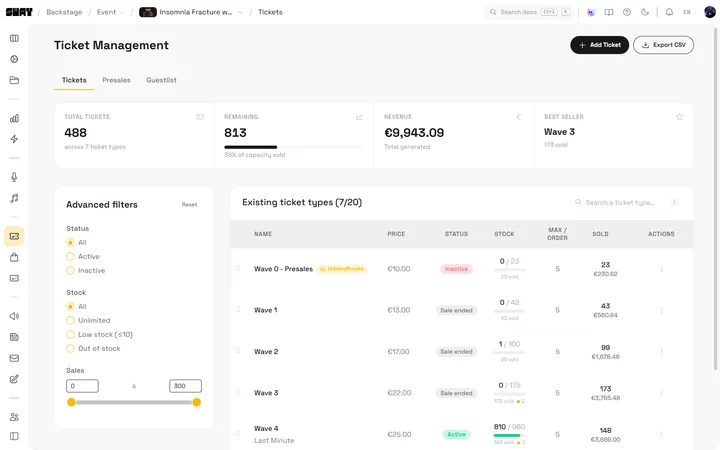Focus the Search docs field
The width and height of the screenshot is (720, 450).
point(528,12)
